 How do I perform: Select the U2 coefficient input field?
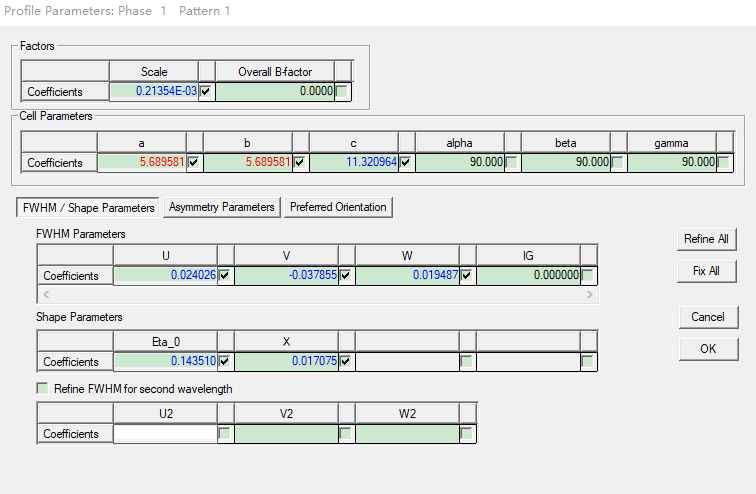165,434
